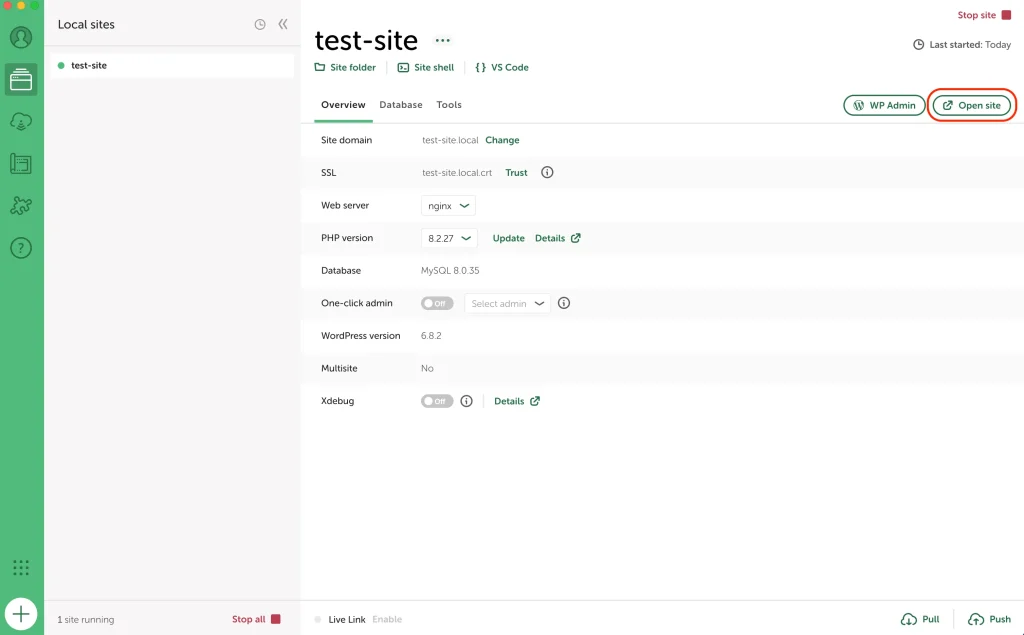Image resolution: width=1024 pixels, height=635 pixels.
Task: Toggle the One-click admin switch
Action: point(437,303)
